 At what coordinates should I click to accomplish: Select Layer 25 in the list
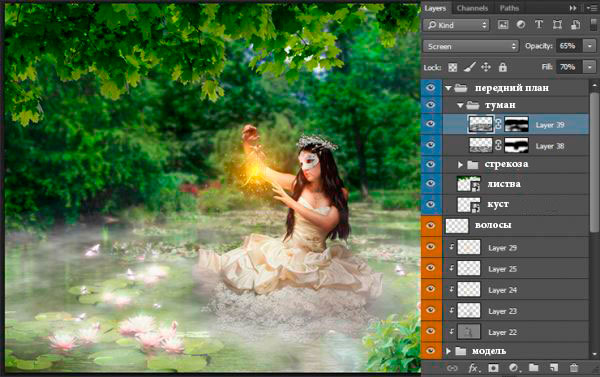point(515,269)
